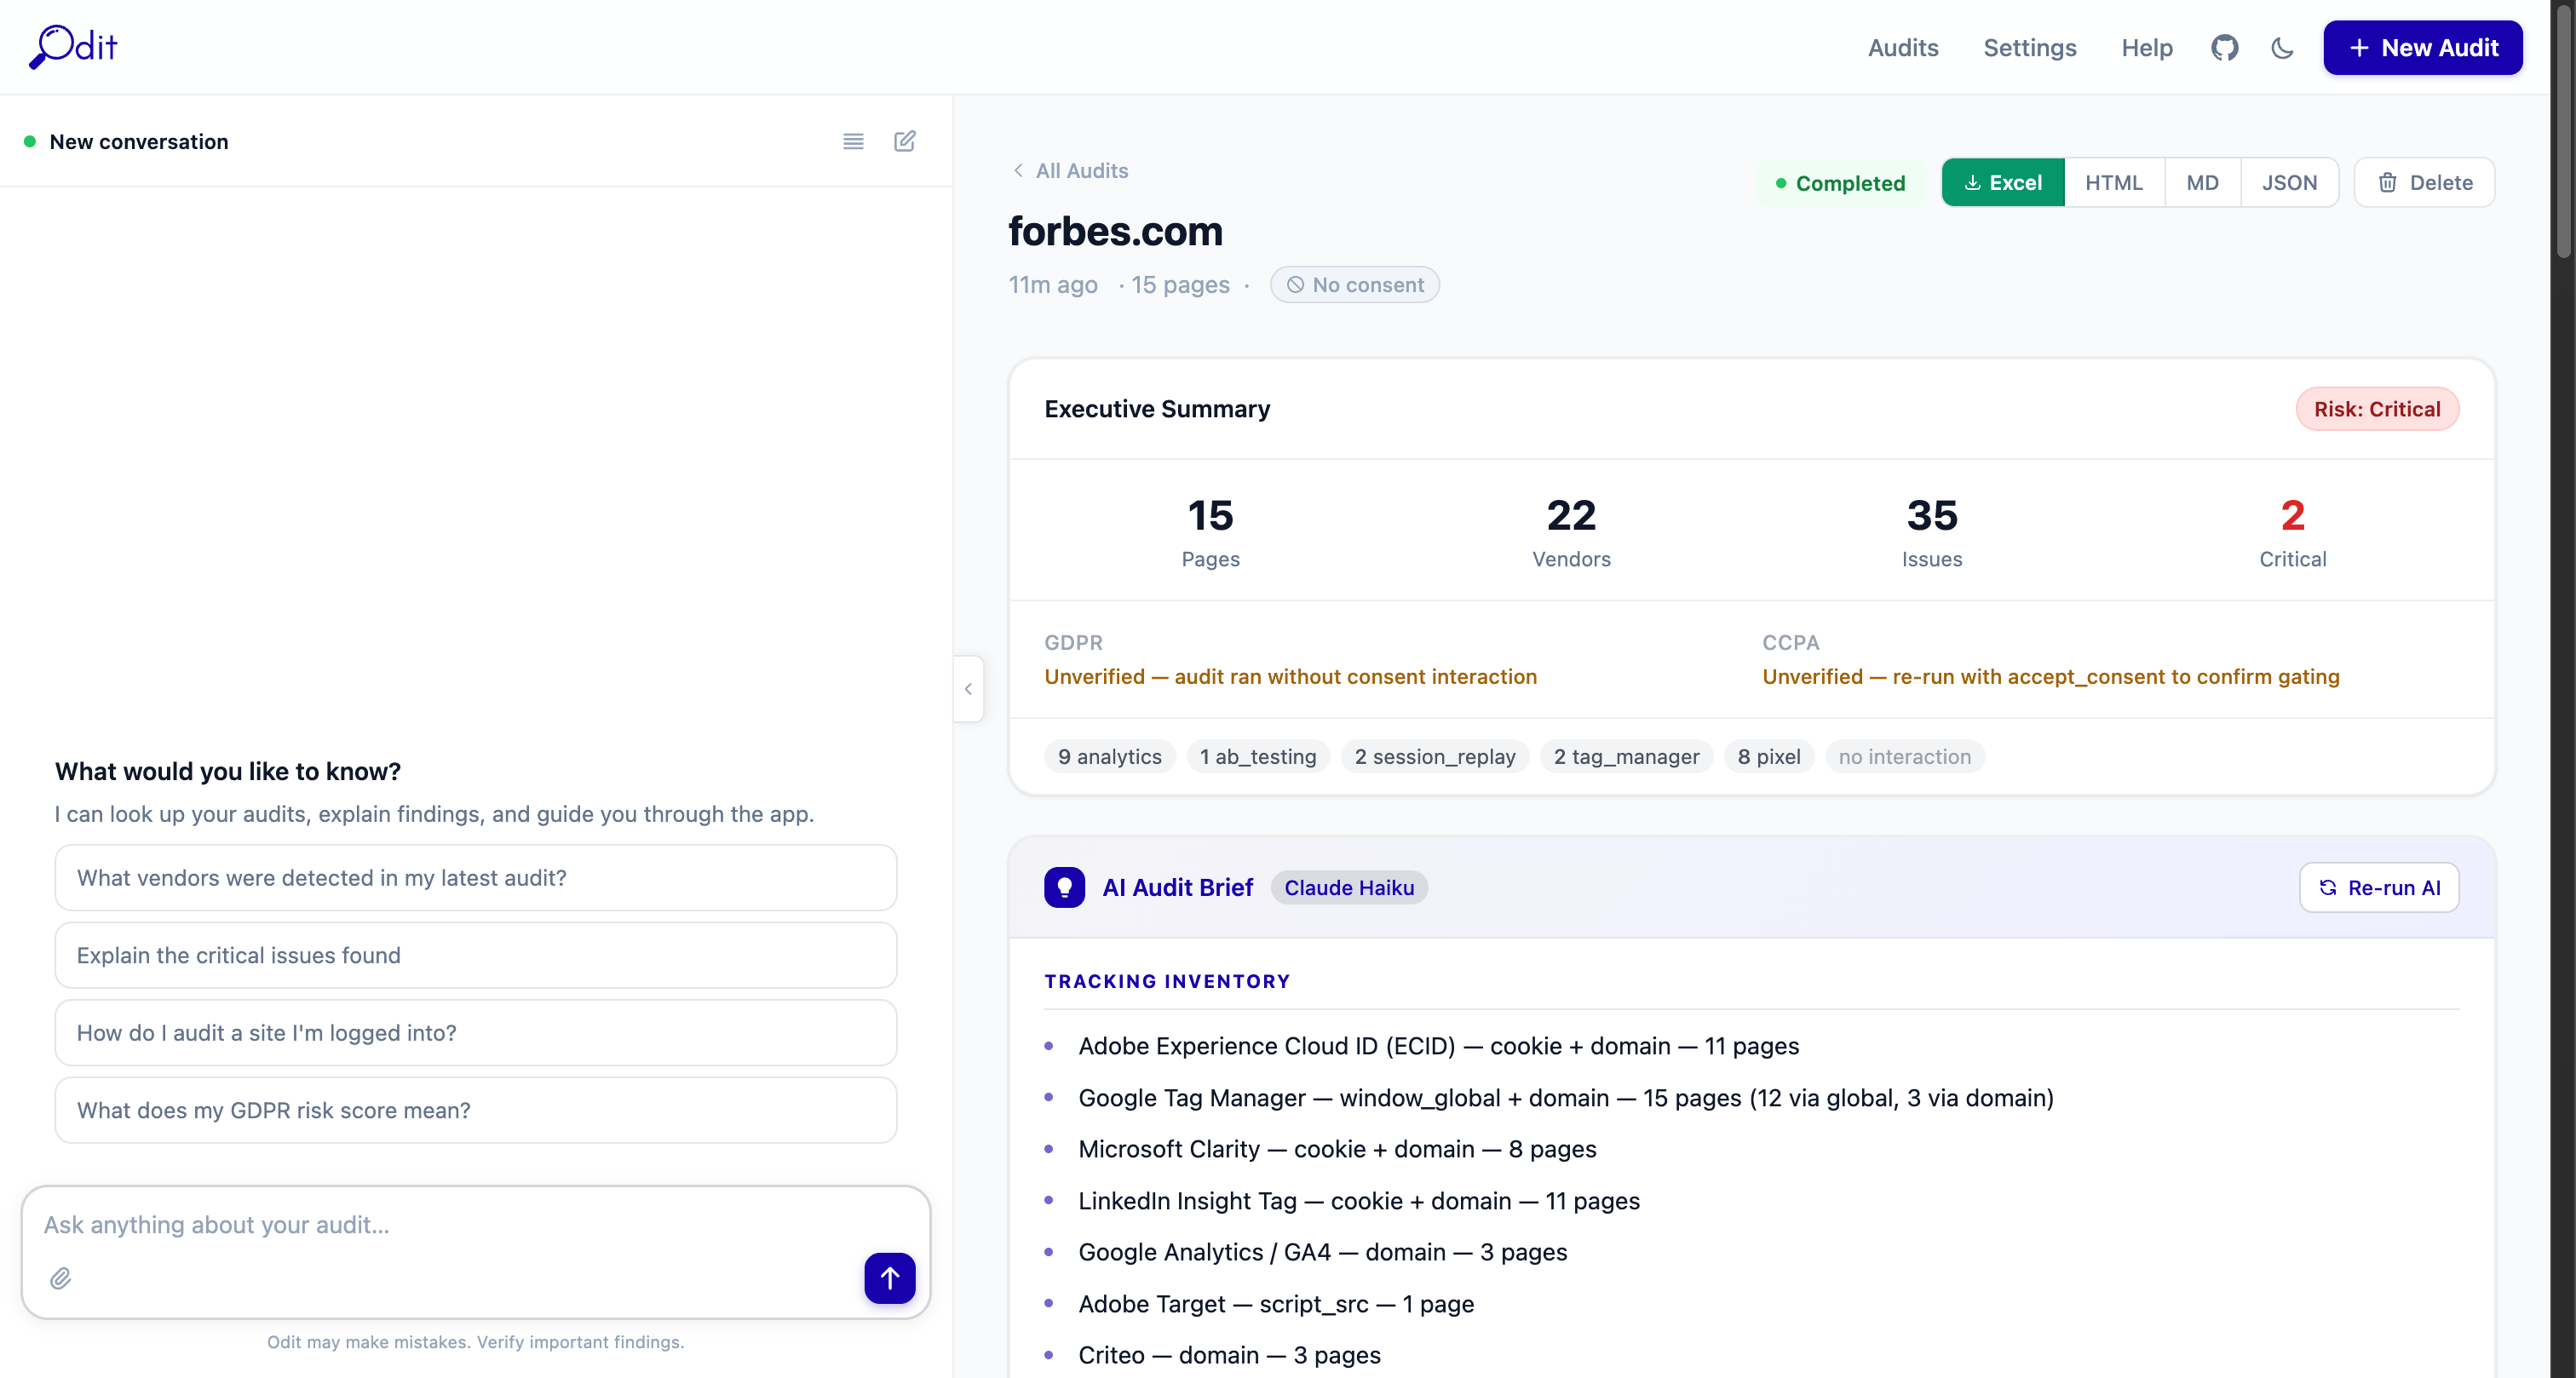The image size is (2576, 1378).
Task: Select the 9 analytics filter chip
Action: click(1108, 756)
